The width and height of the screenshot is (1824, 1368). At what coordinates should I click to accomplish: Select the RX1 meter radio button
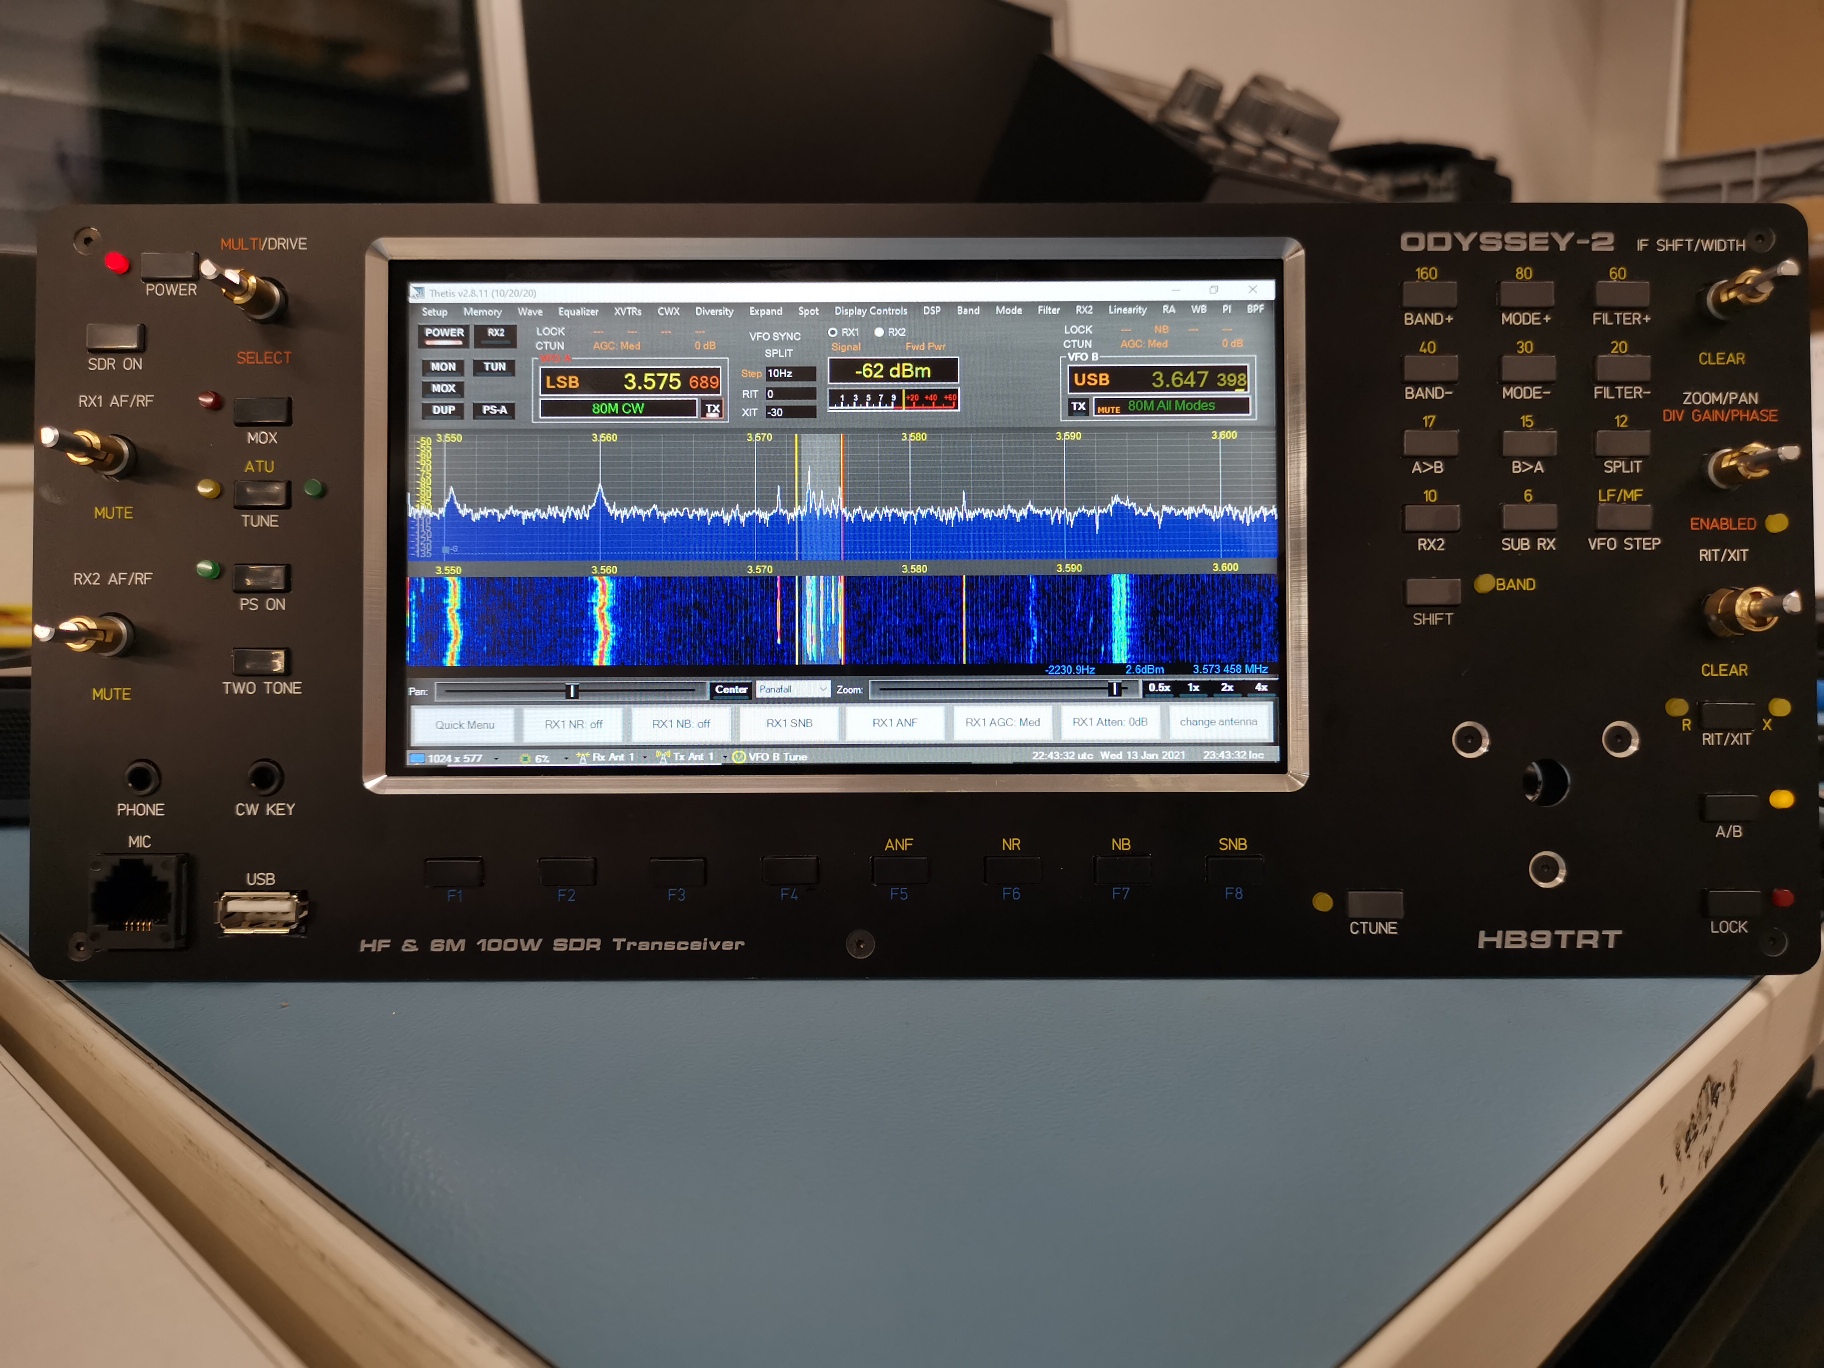[832, 332]
